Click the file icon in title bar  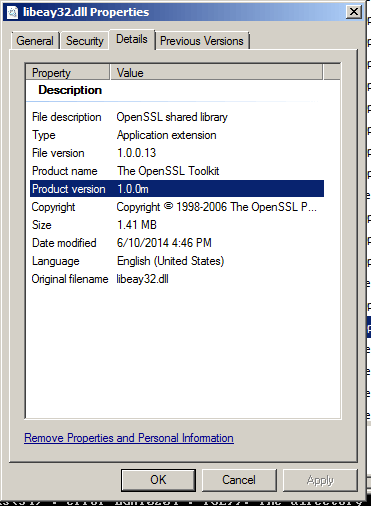(12, 12)
